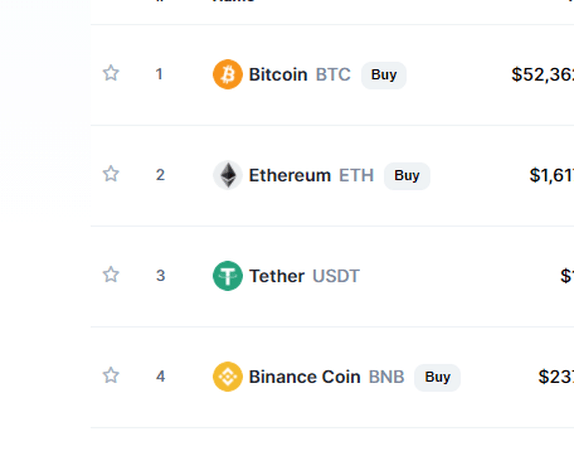The image size is (574, 456).
Task: Open the Buy option for Ethereum
Action: 407,176
